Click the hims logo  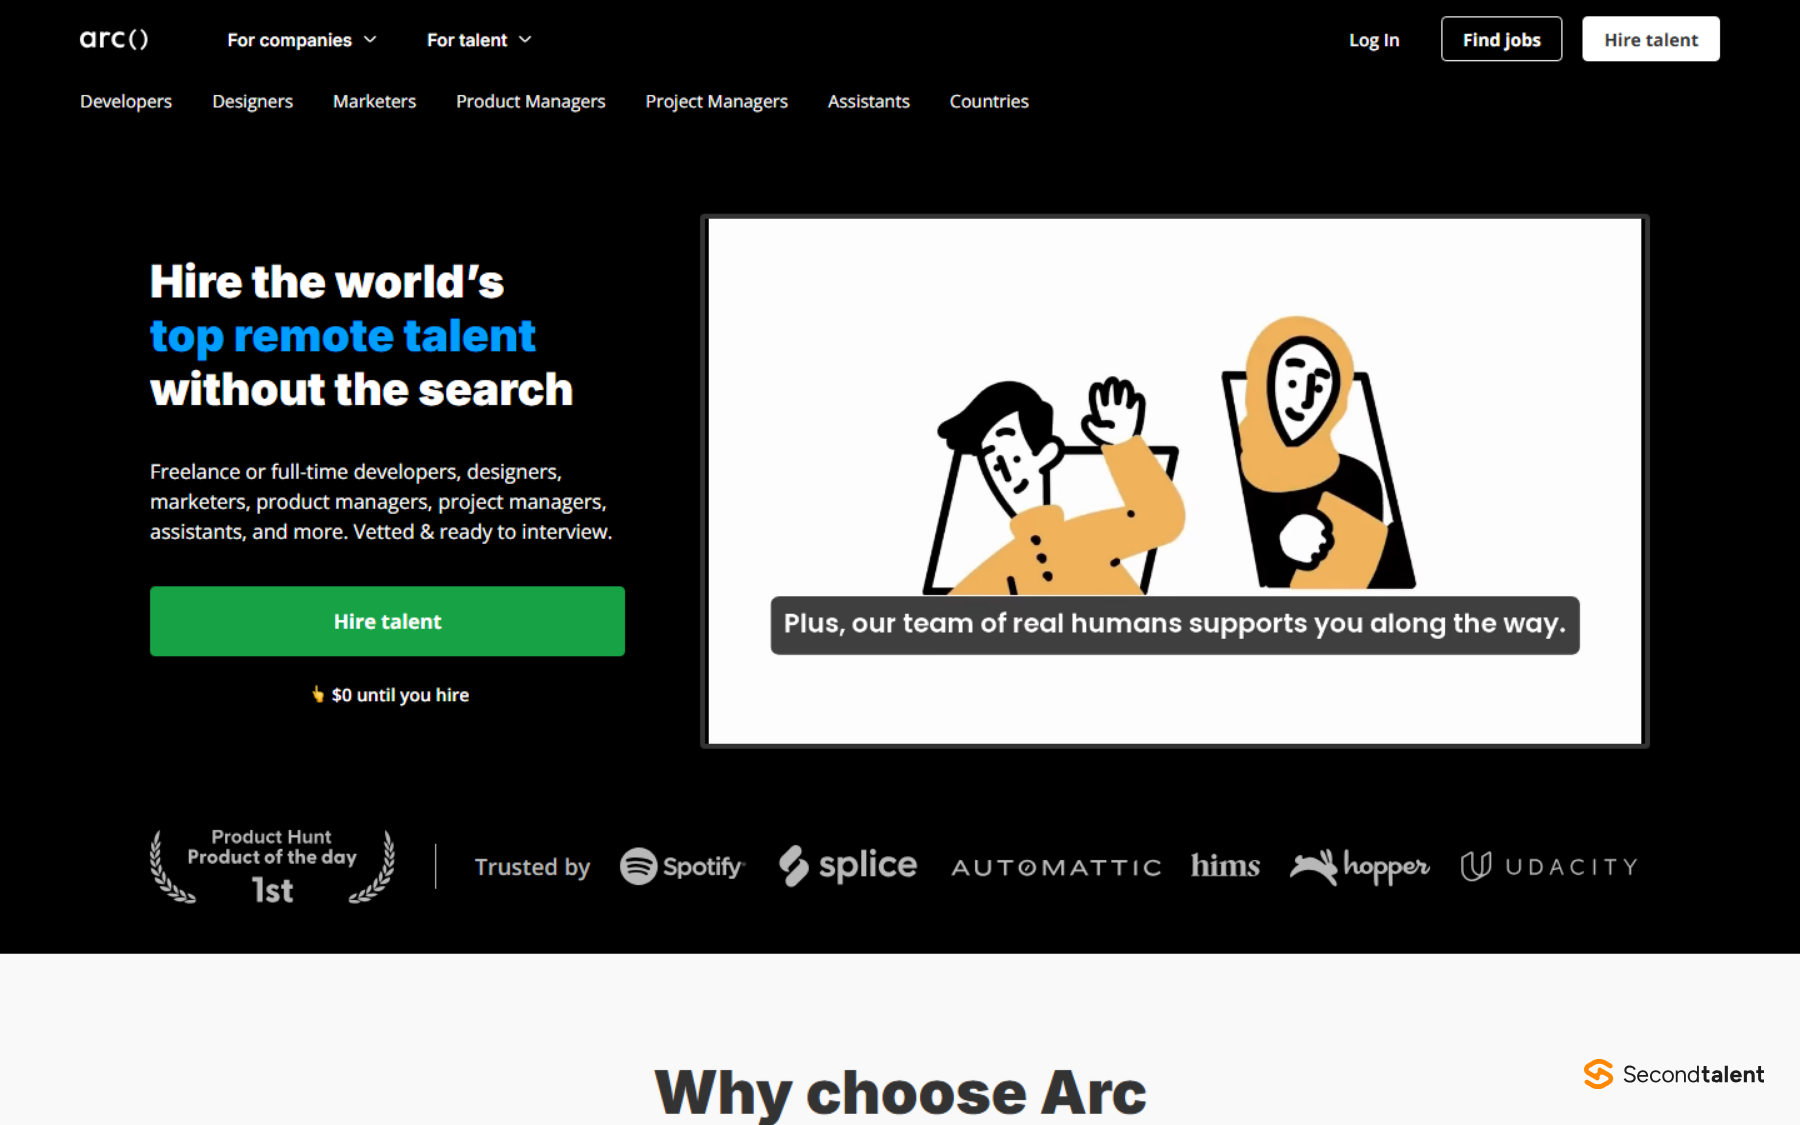coord(1225,865)
